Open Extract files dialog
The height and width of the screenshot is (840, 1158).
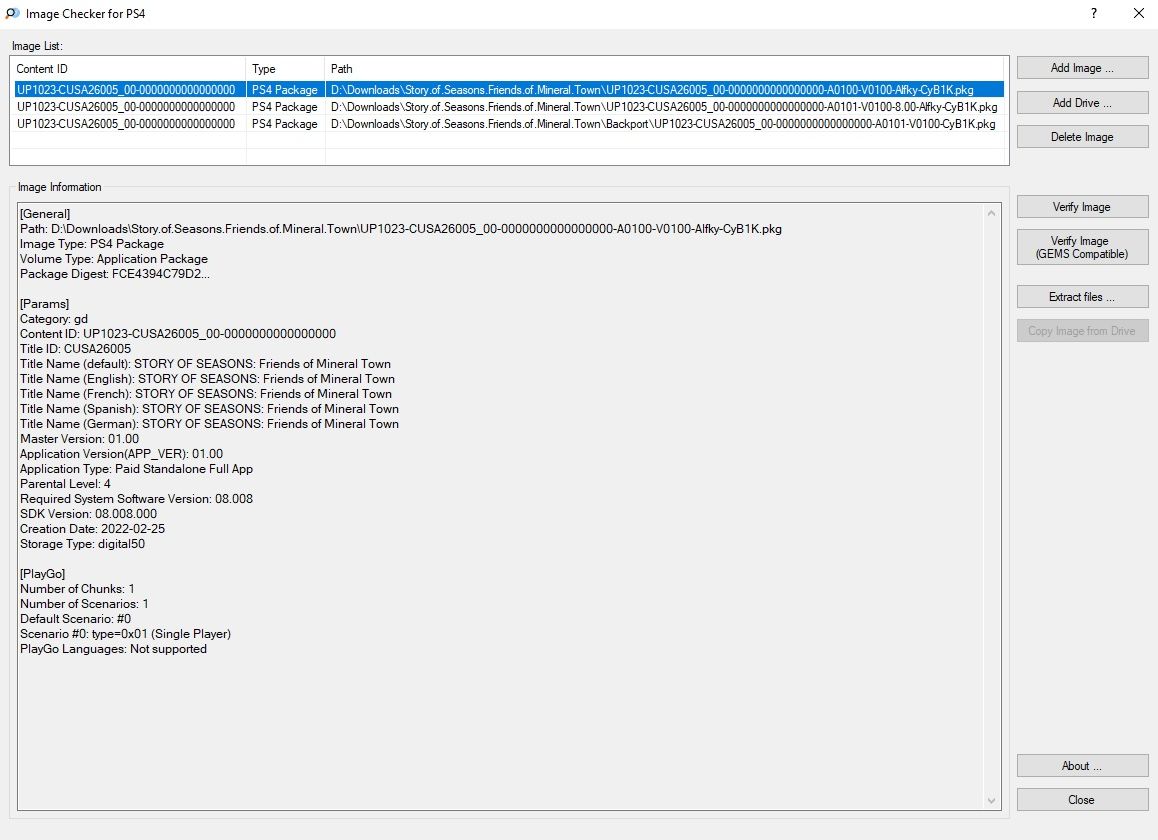click(1082, 297)
